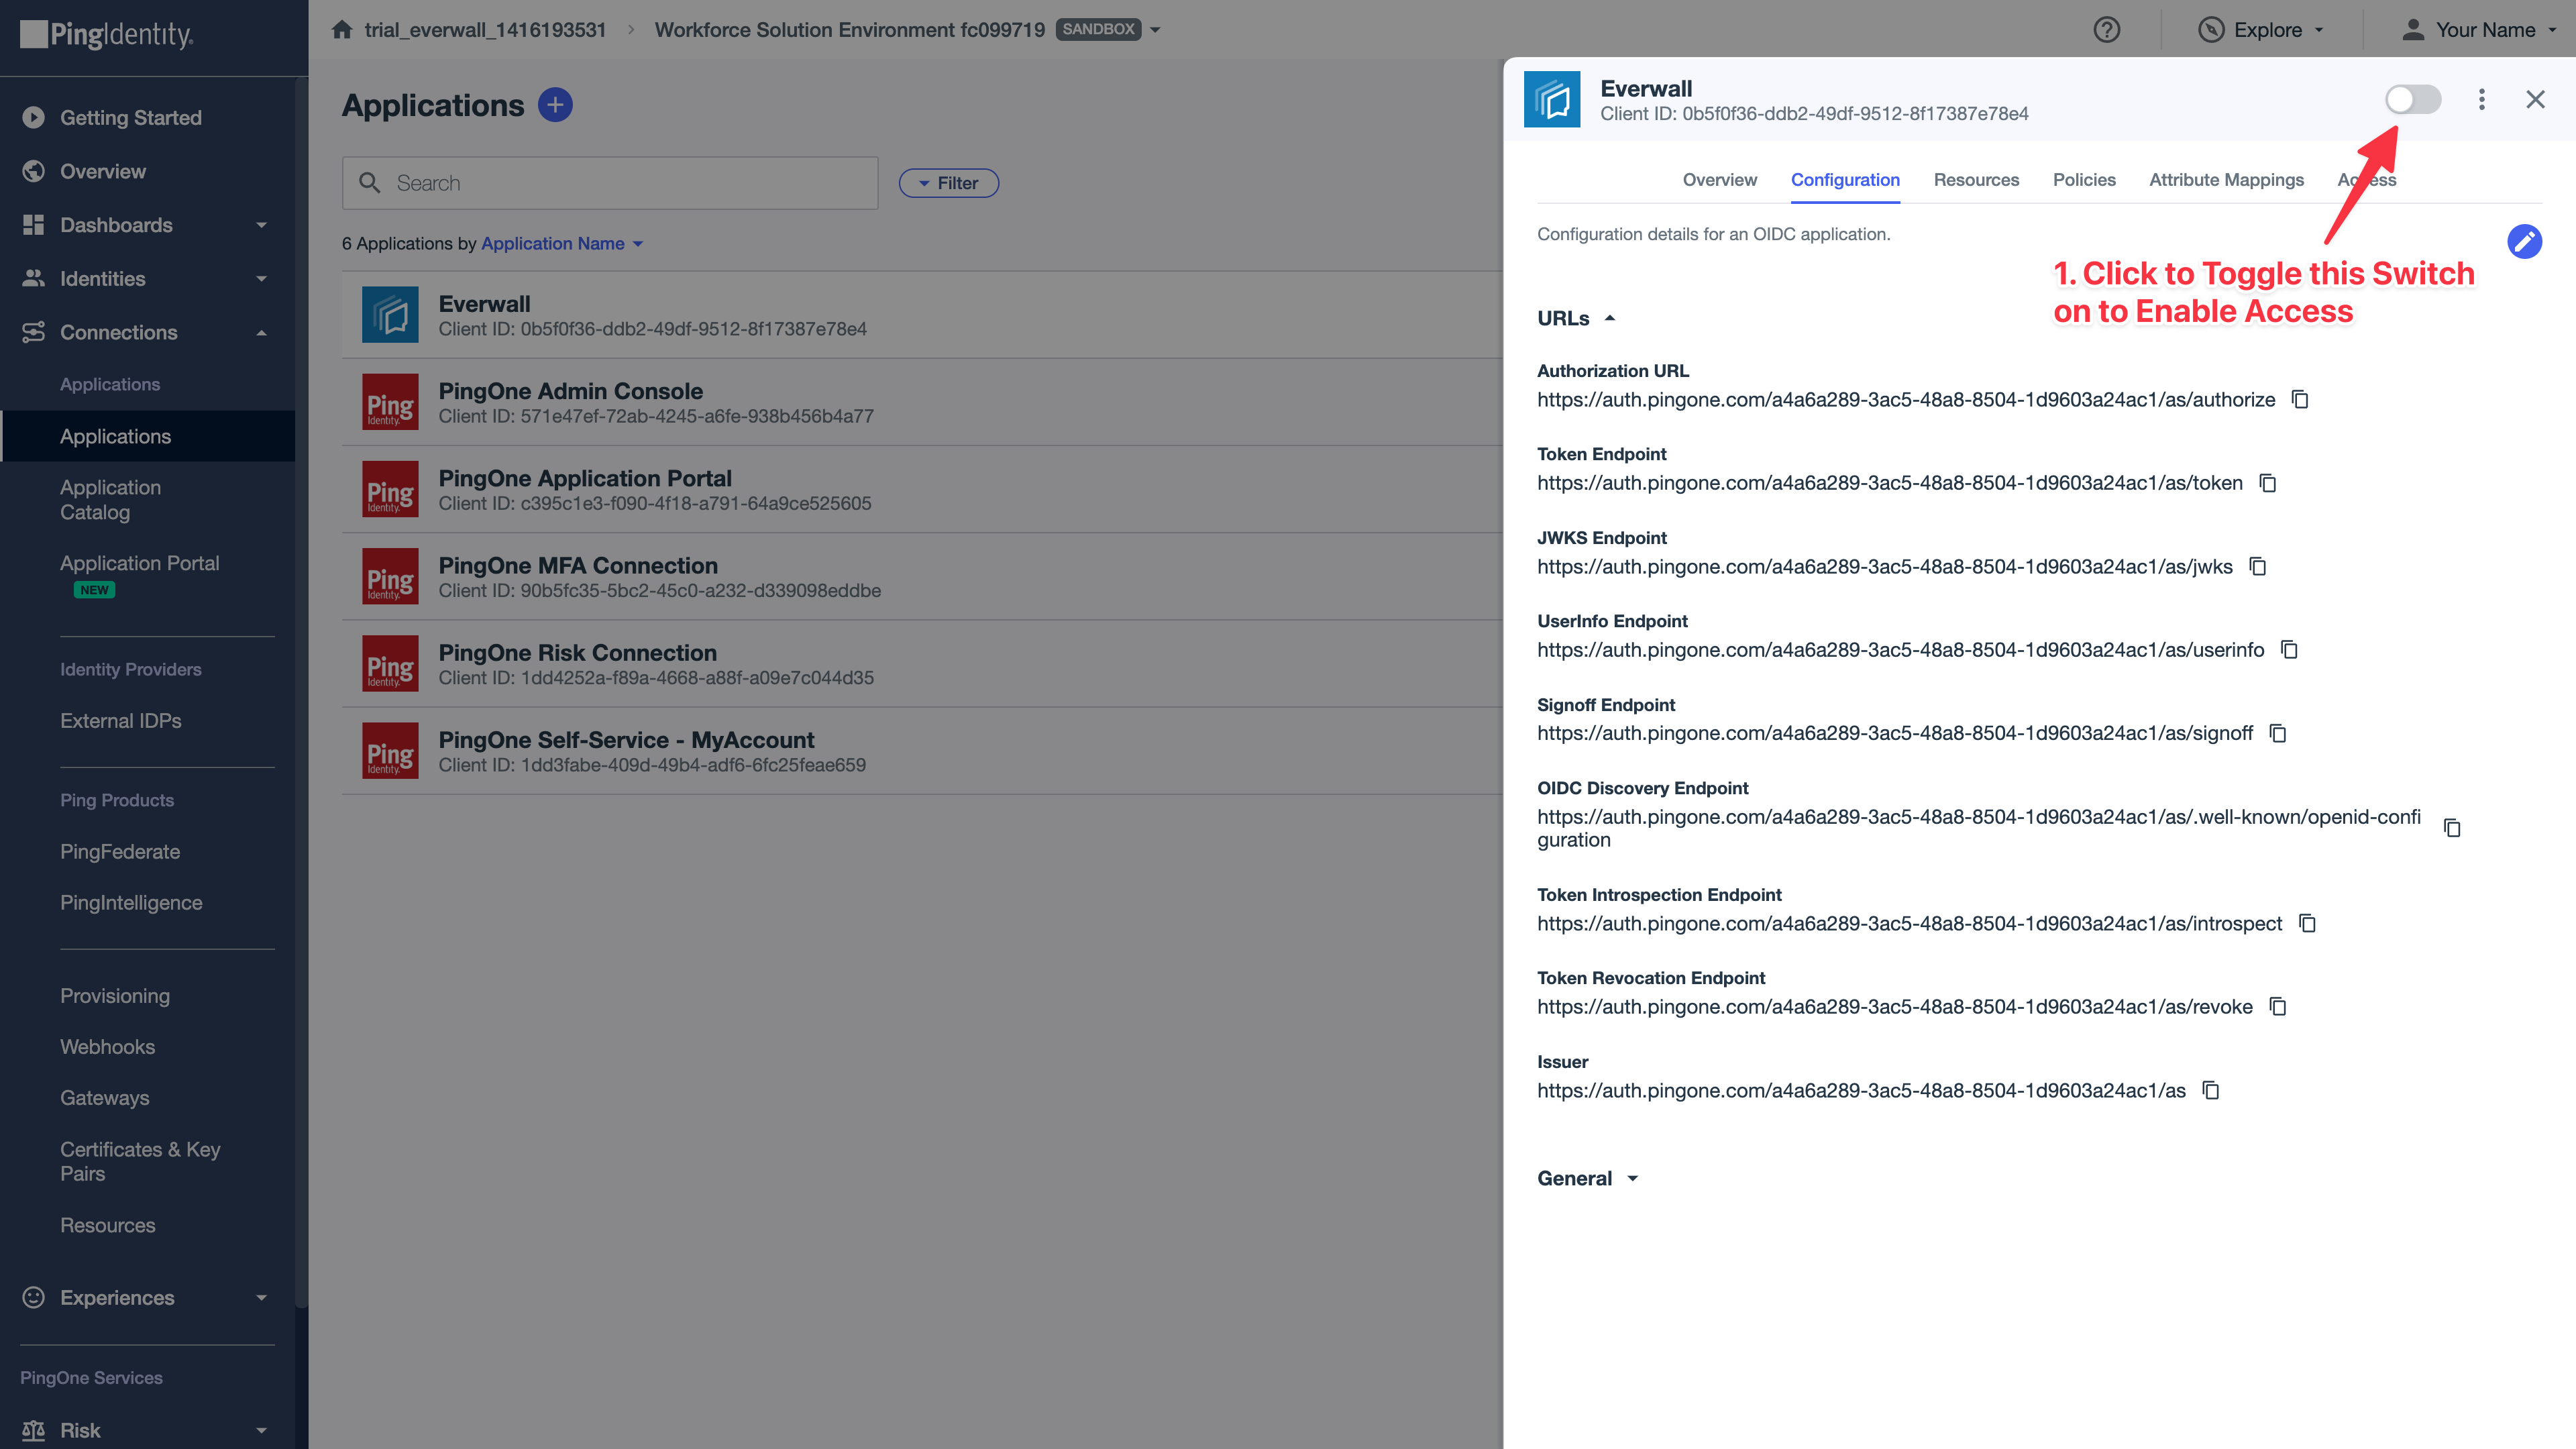
Task: Click the PingOne Self-Service MyAccount logo icon
Action: click(x=390, y=750)
